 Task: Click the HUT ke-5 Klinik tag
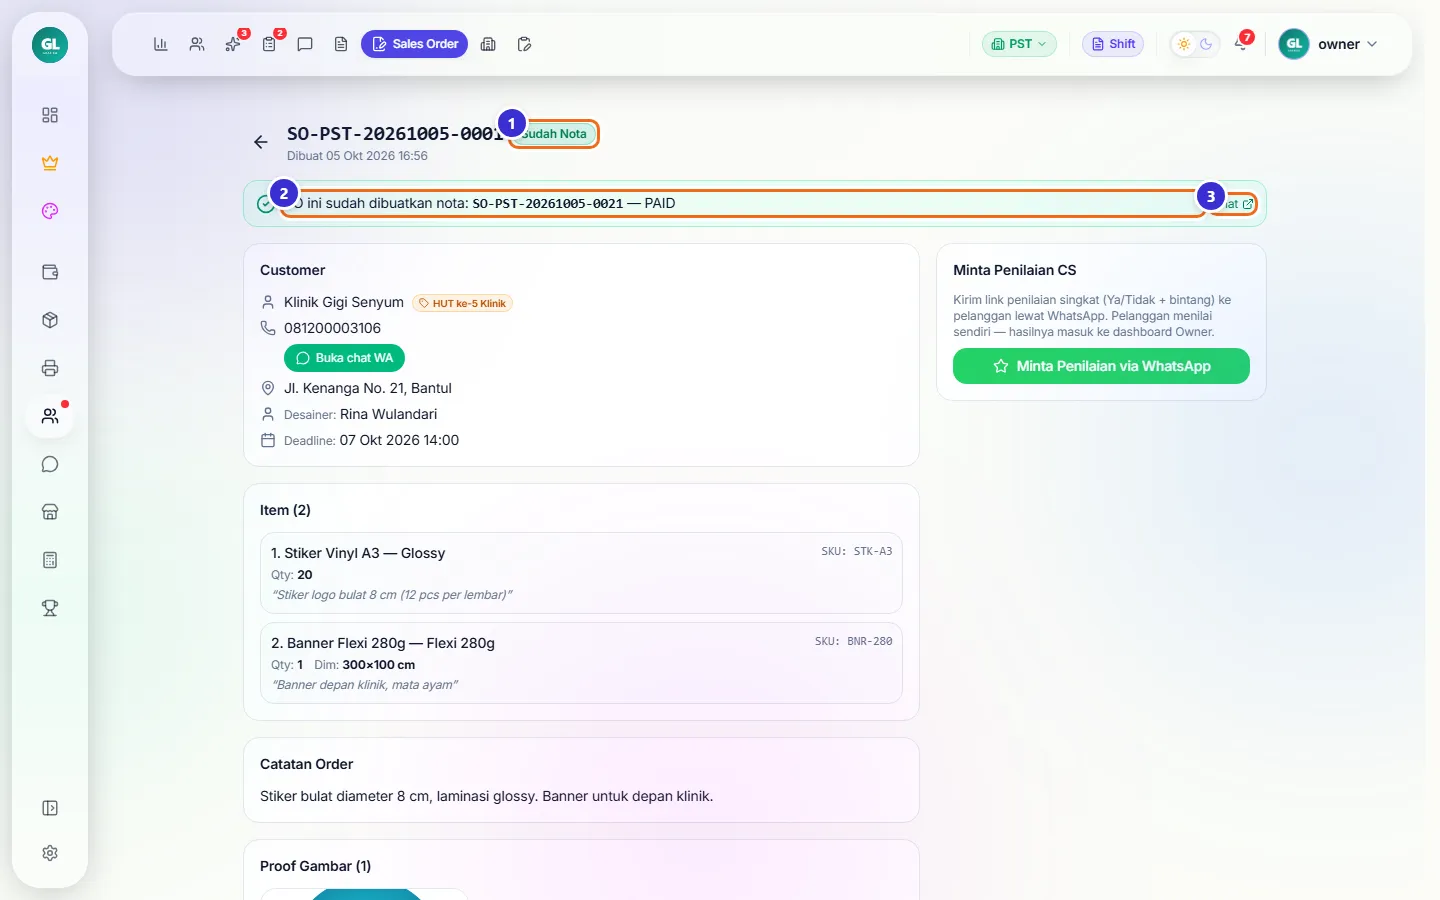462,303
